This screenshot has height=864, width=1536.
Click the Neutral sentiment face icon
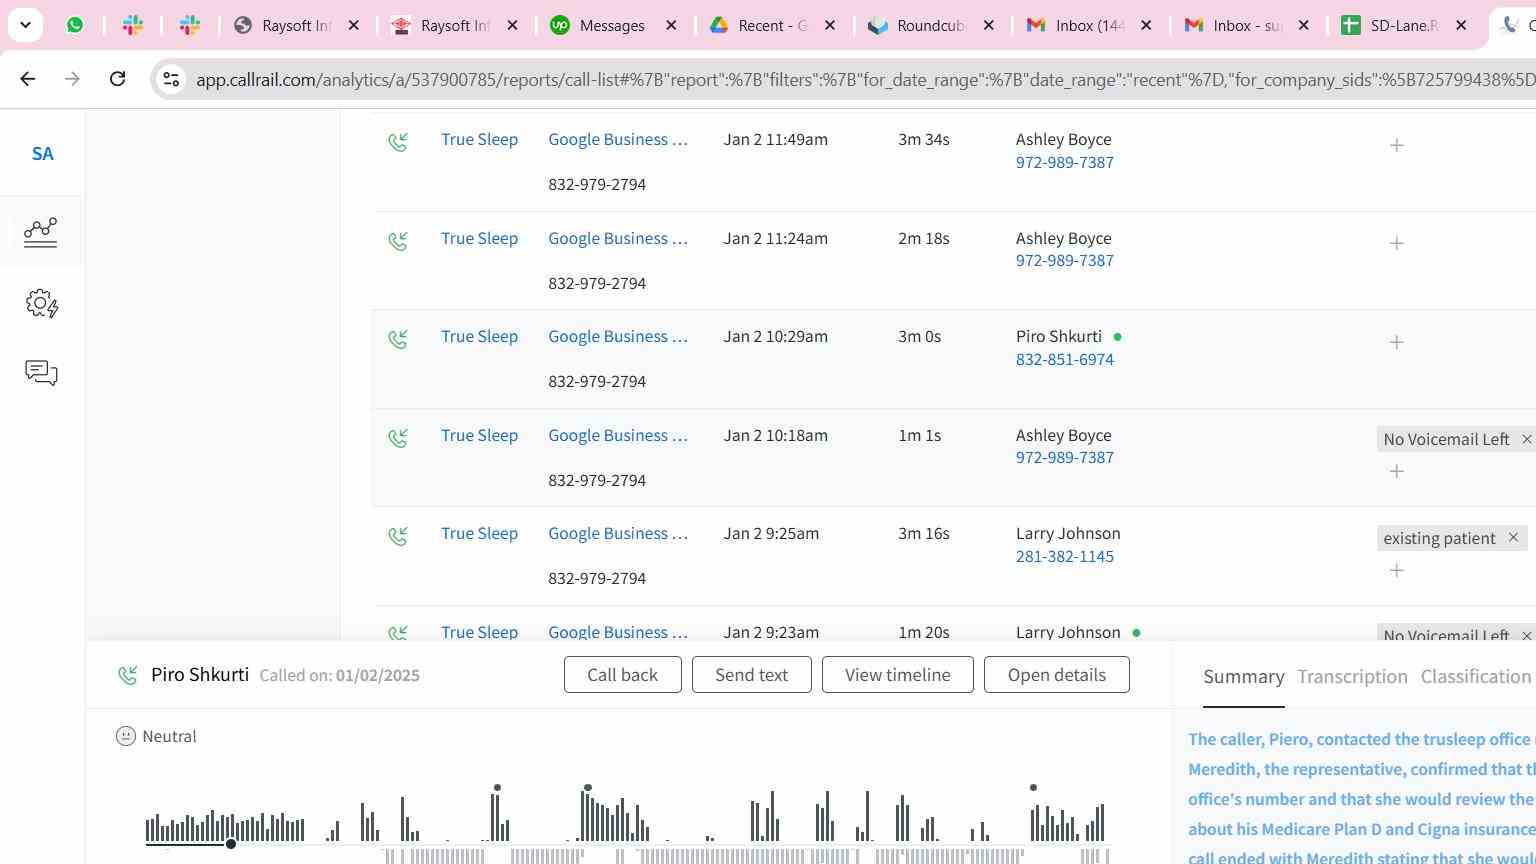click(x=126, y=736)
